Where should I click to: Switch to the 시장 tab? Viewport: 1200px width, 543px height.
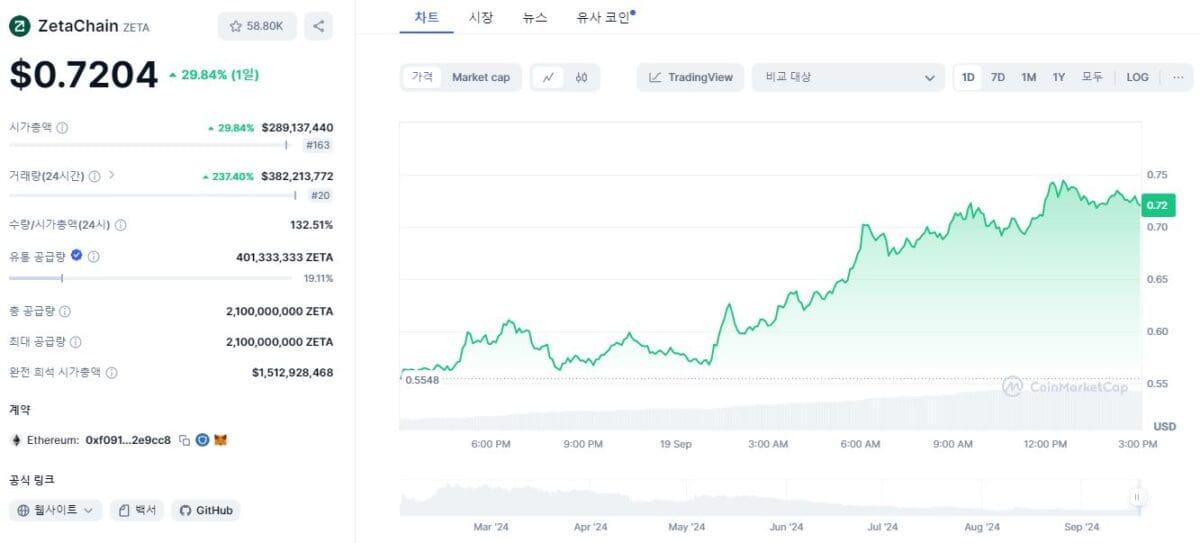point(480,17)
